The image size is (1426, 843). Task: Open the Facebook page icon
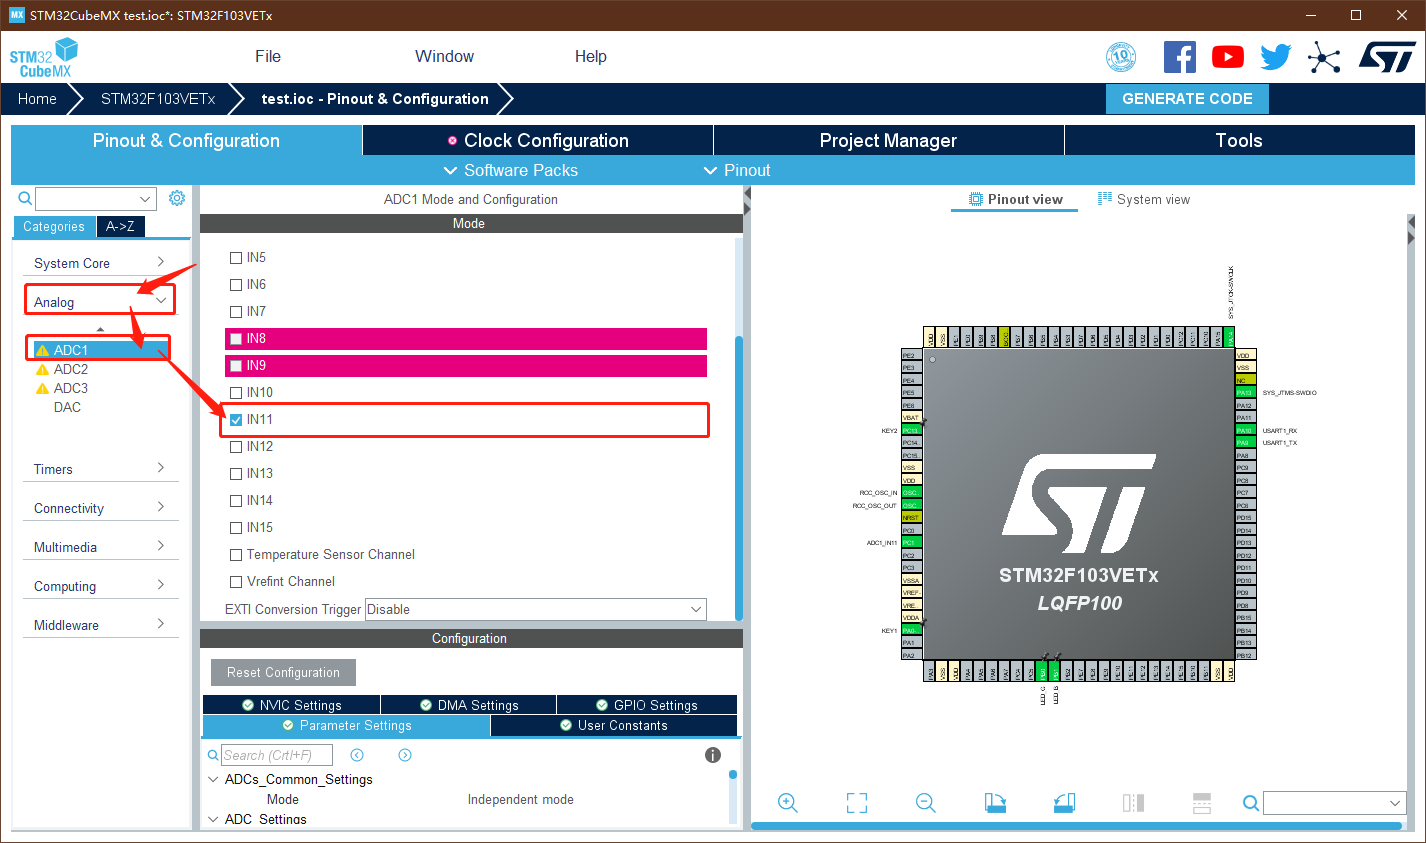(1180, 57)
